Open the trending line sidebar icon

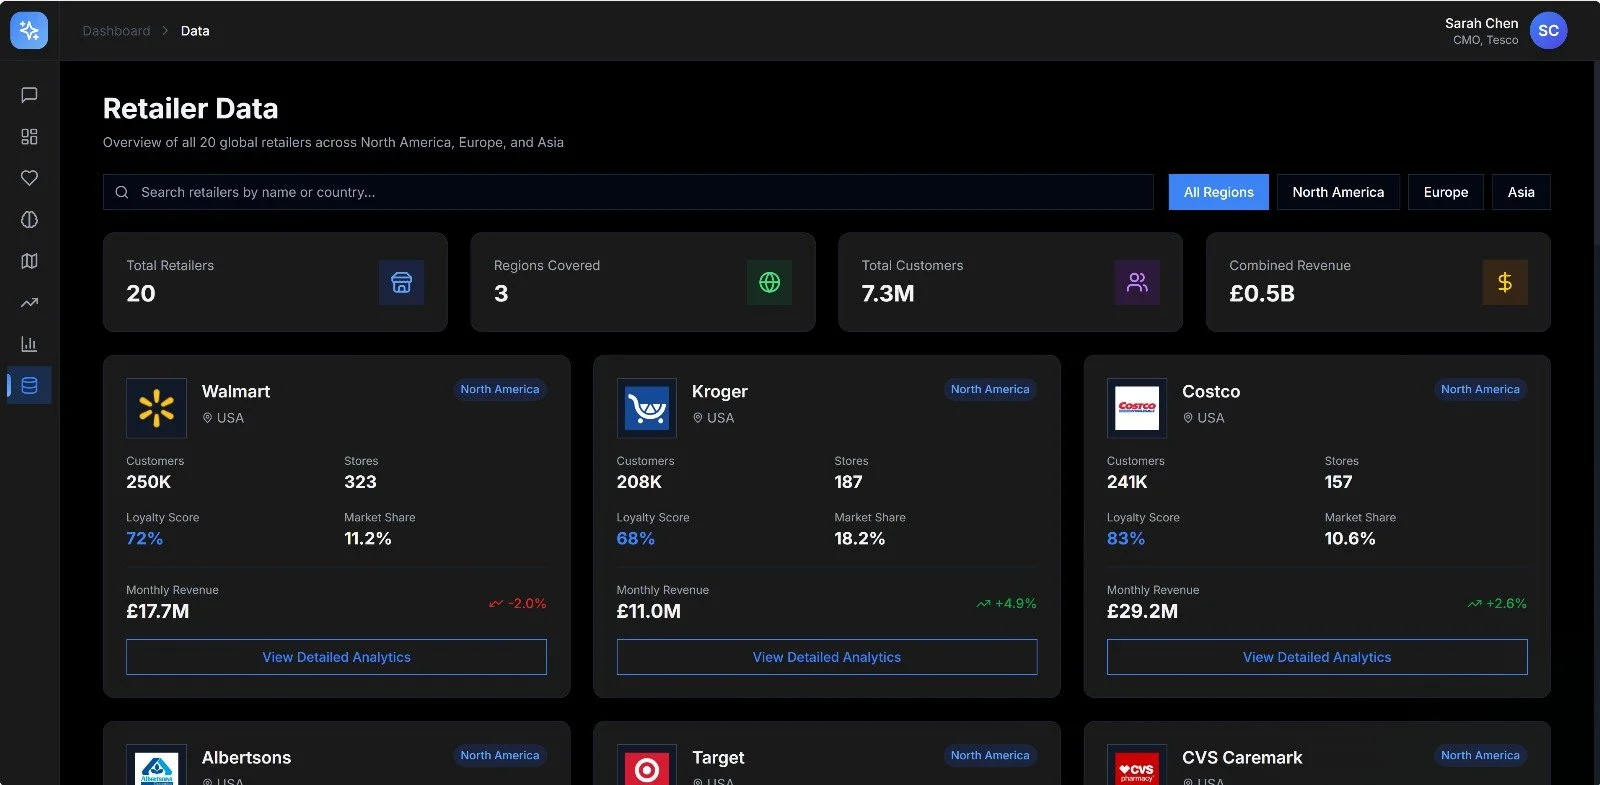[29, 302]
